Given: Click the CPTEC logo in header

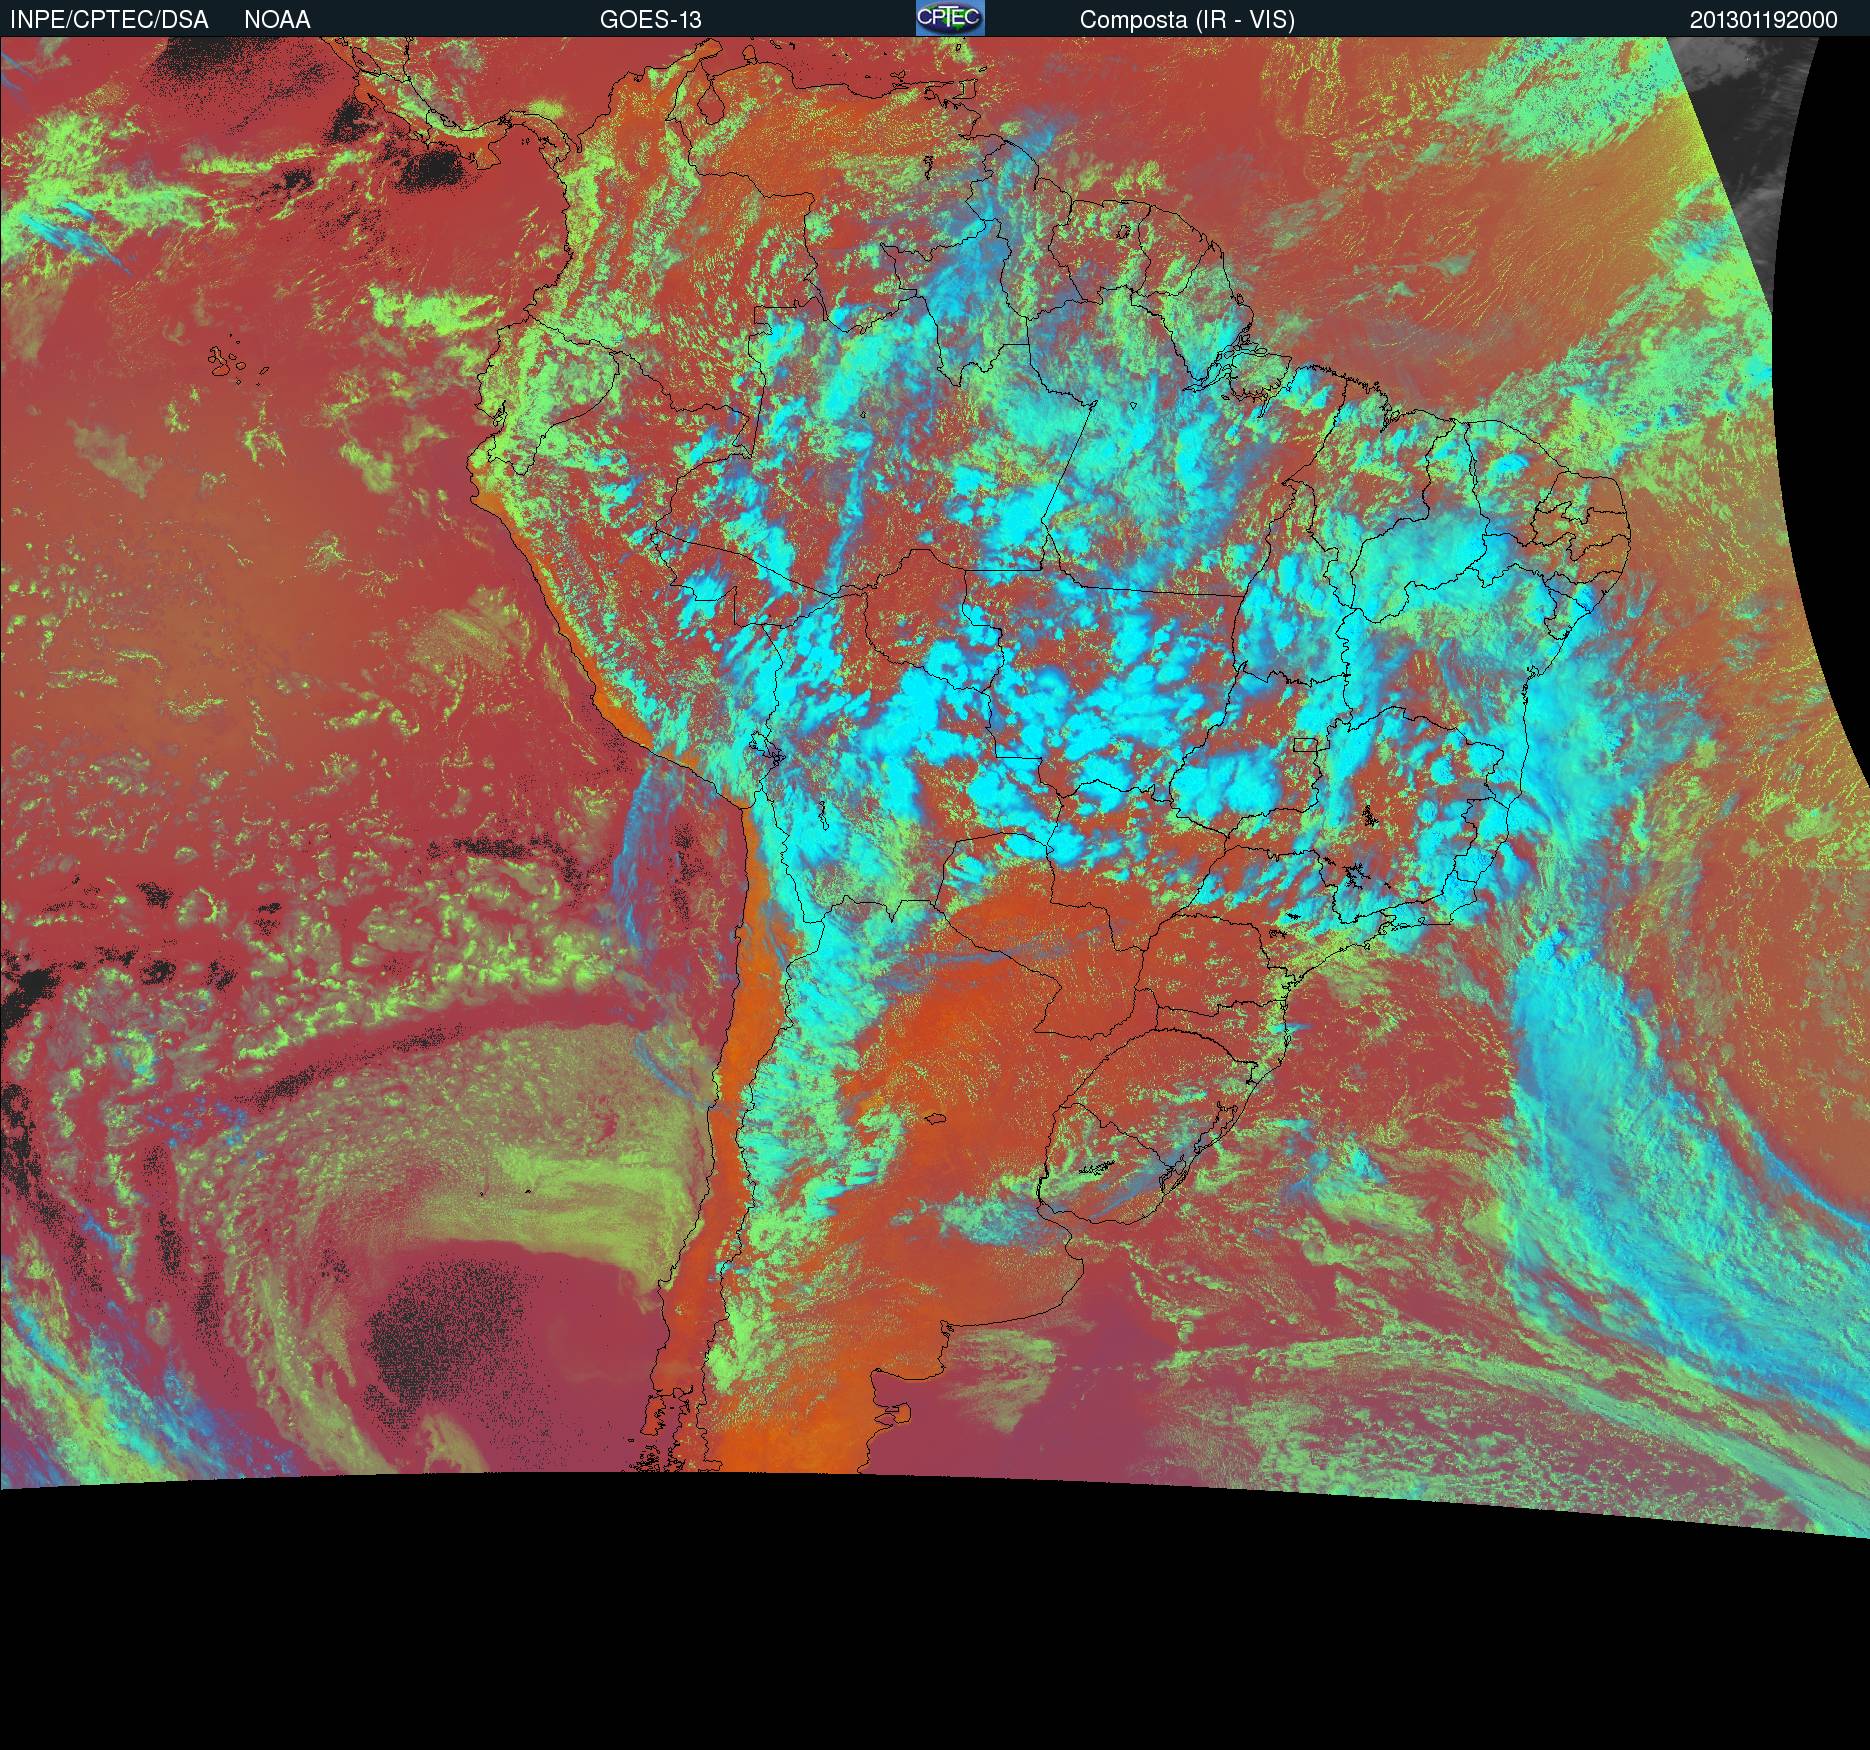Looking at the screenshot, I should 950,18.
